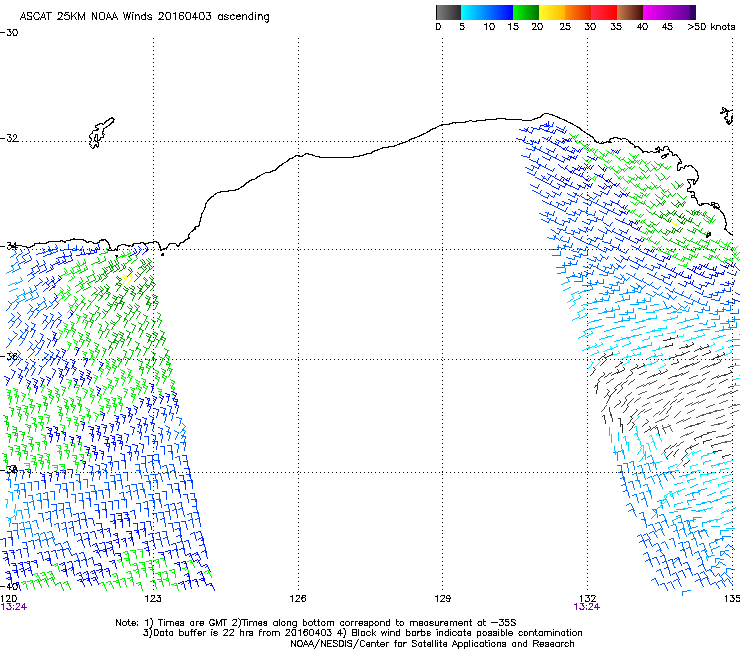
Task: Click the '45' legend scale label
Action: click(667, 27)
